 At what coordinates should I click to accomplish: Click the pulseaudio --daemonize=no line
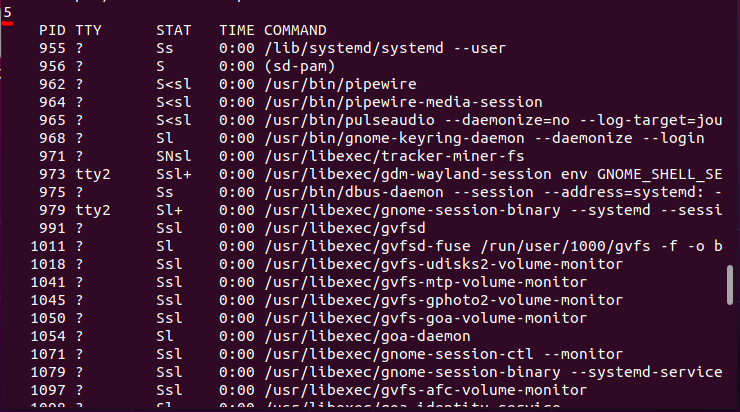tap(493, 120)
